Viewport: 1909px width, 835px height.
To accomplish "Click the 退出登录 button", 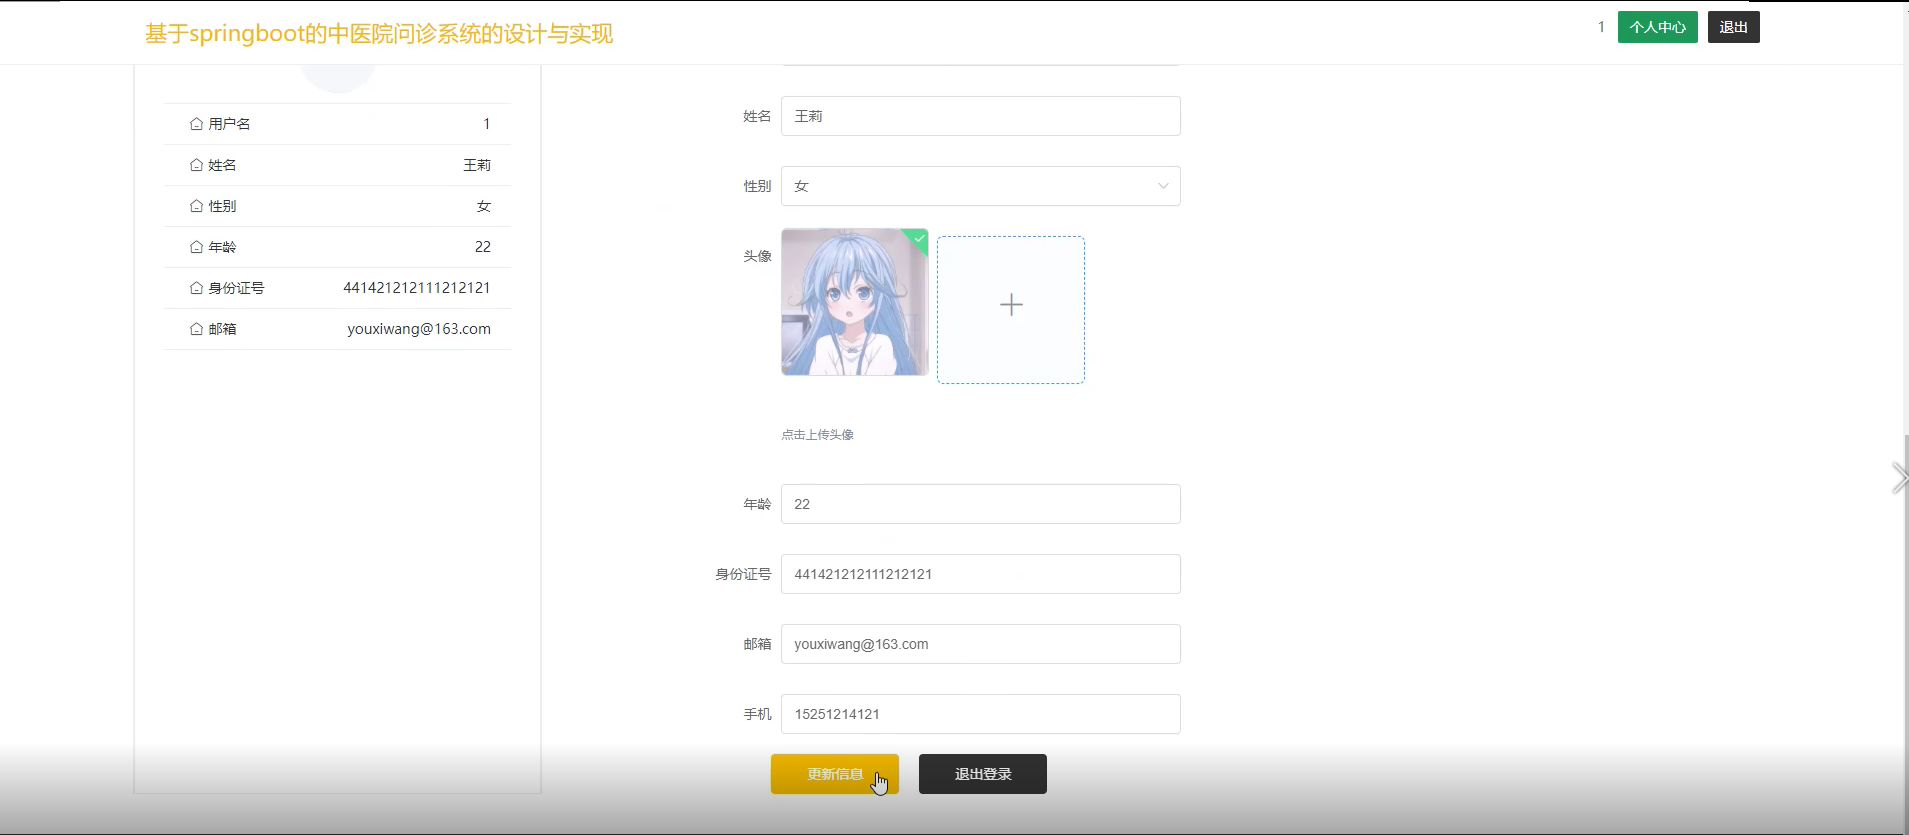I will [x=983, y=774].
